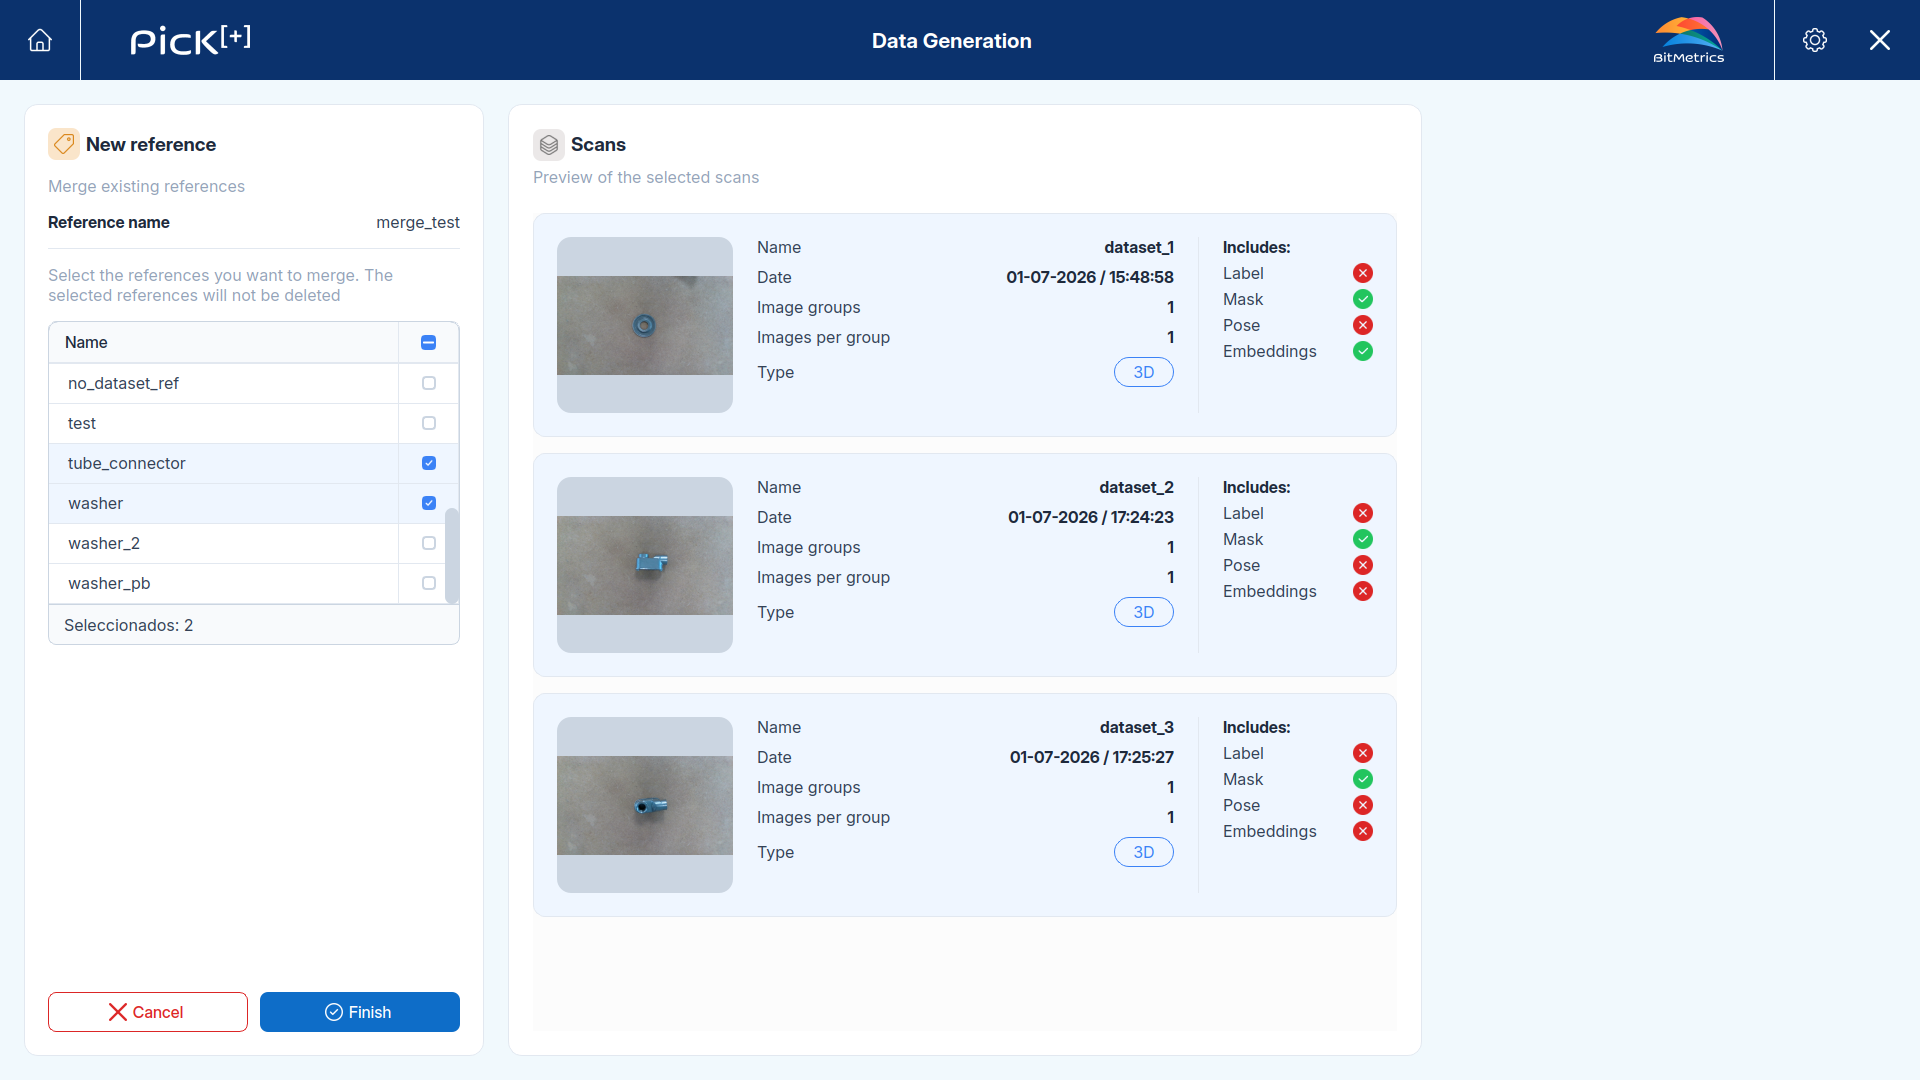1920x1080 pixels.
Task: Open the dataset_3 tube thumbnail
Action: tap(645, 805)
